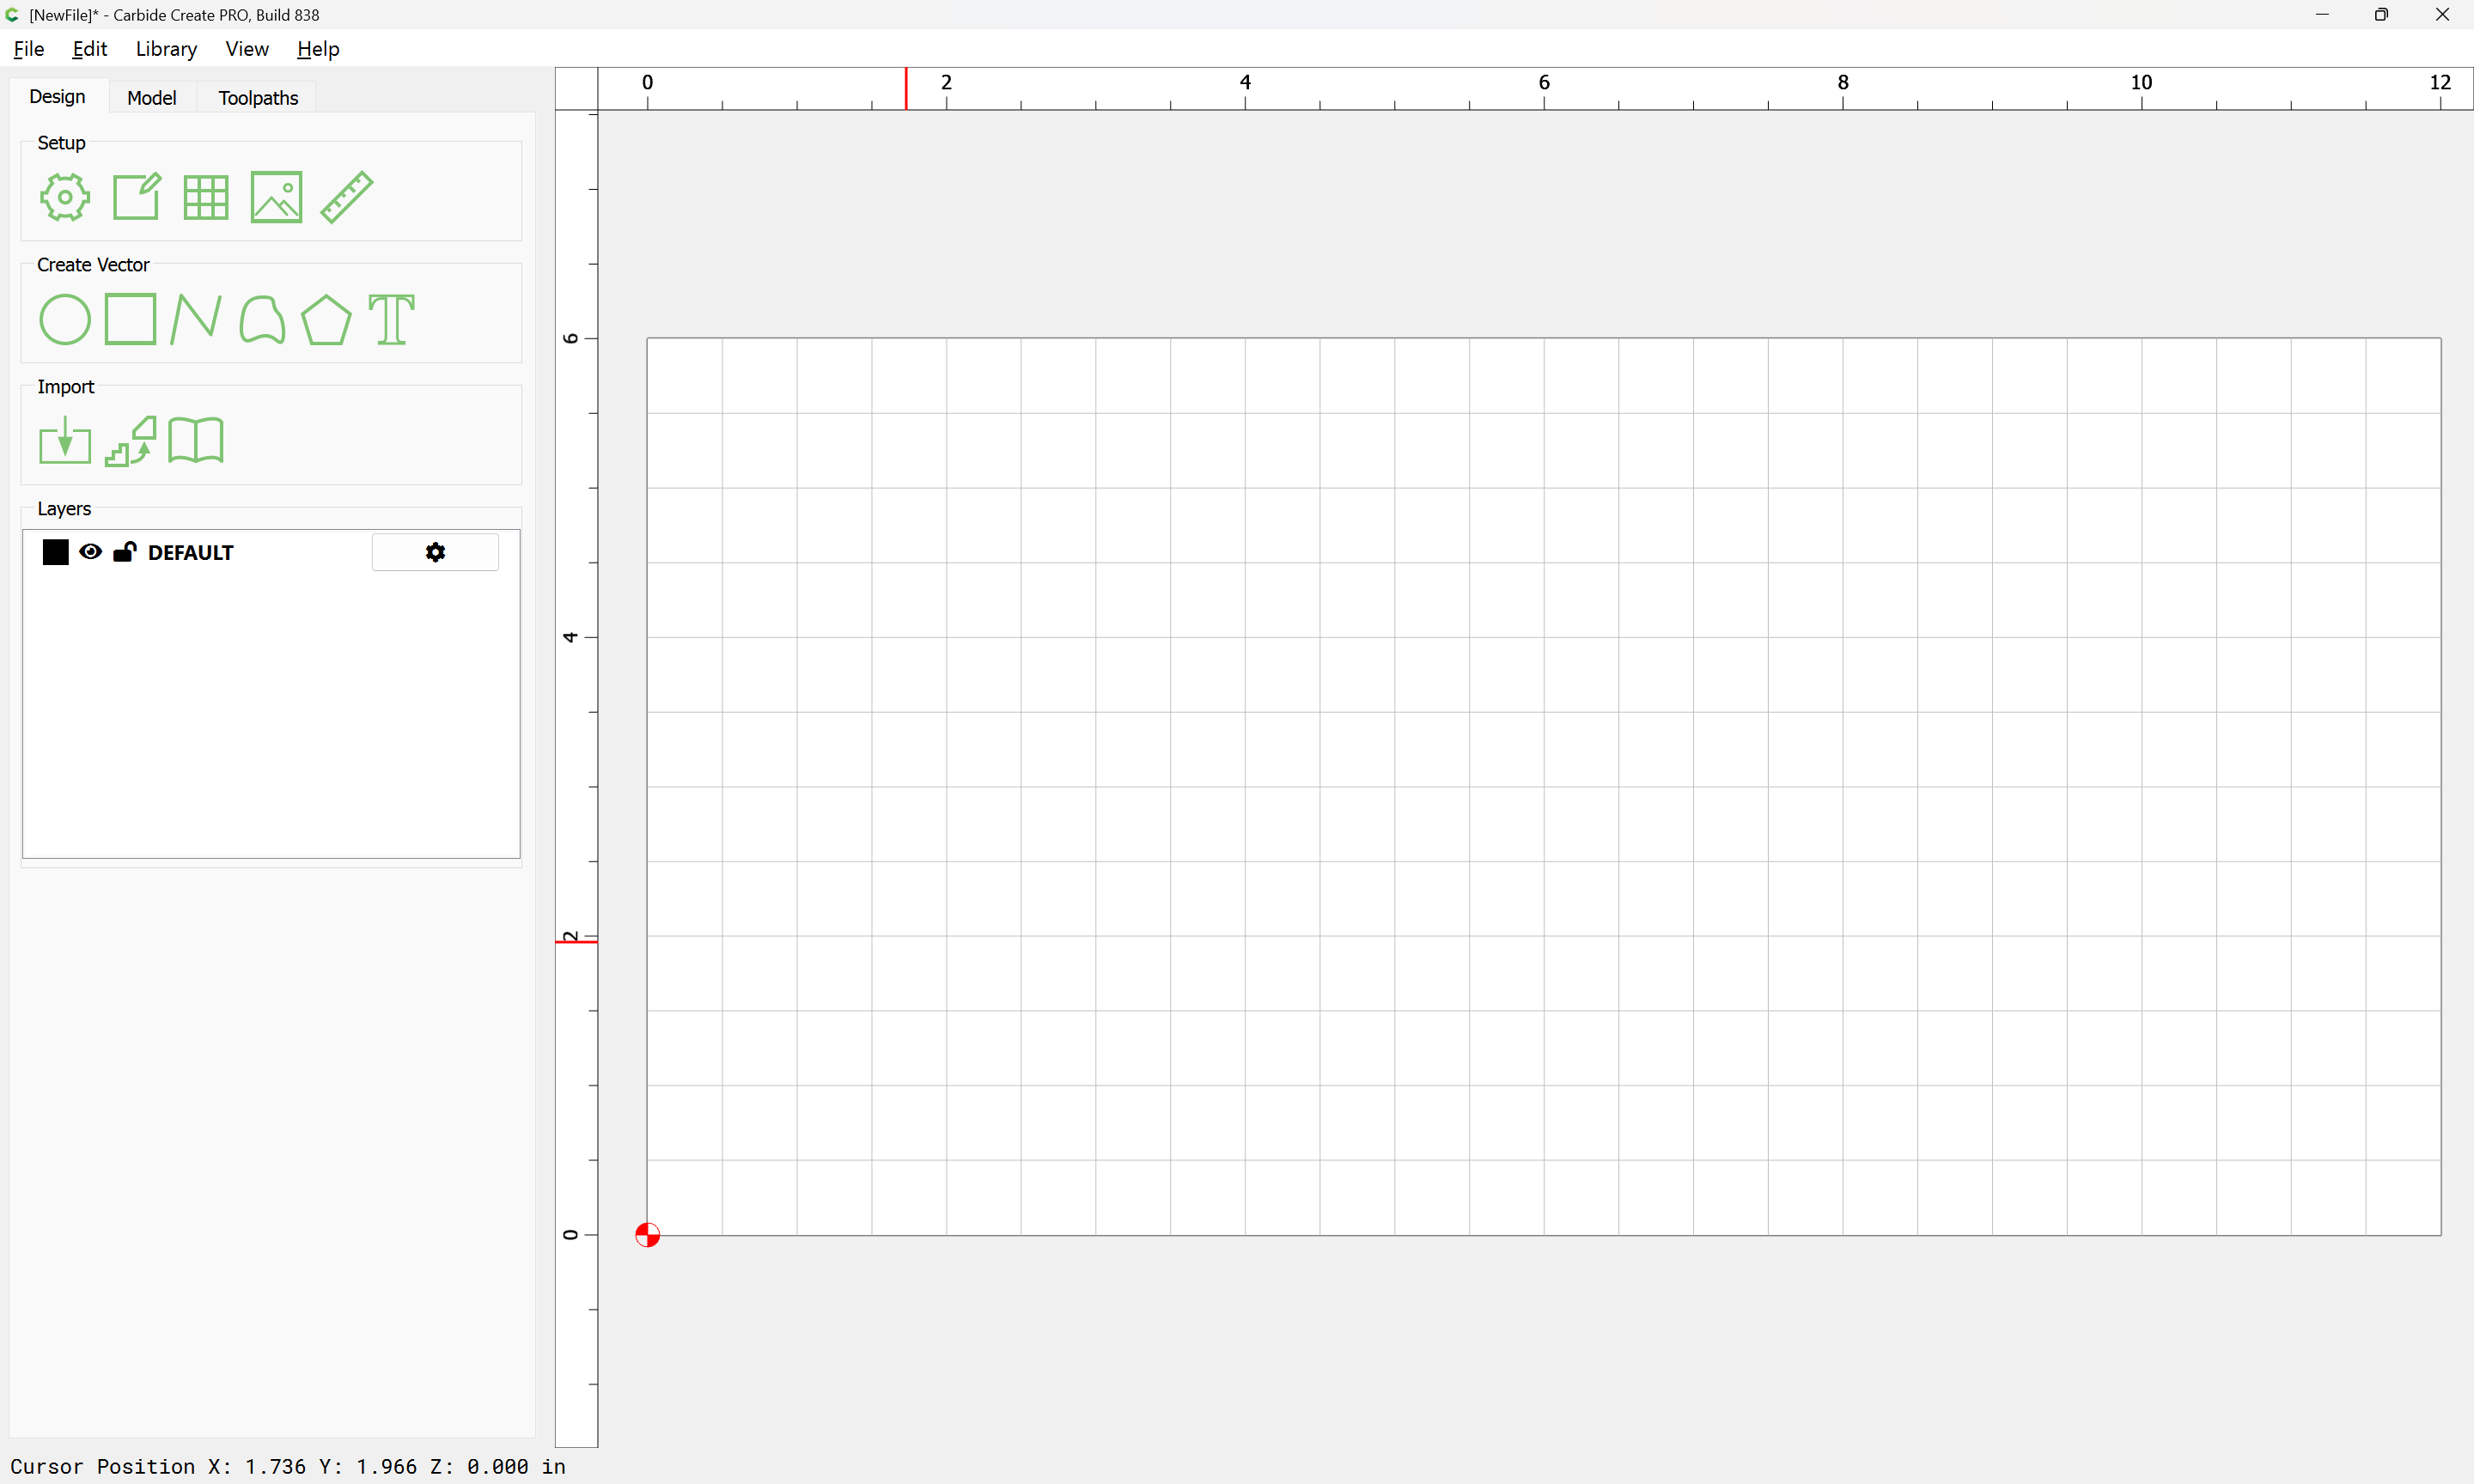This screenshot has height=1484, width=2474.
Task: Click the edit document setup icon
Action: click(x=136, y=197)
